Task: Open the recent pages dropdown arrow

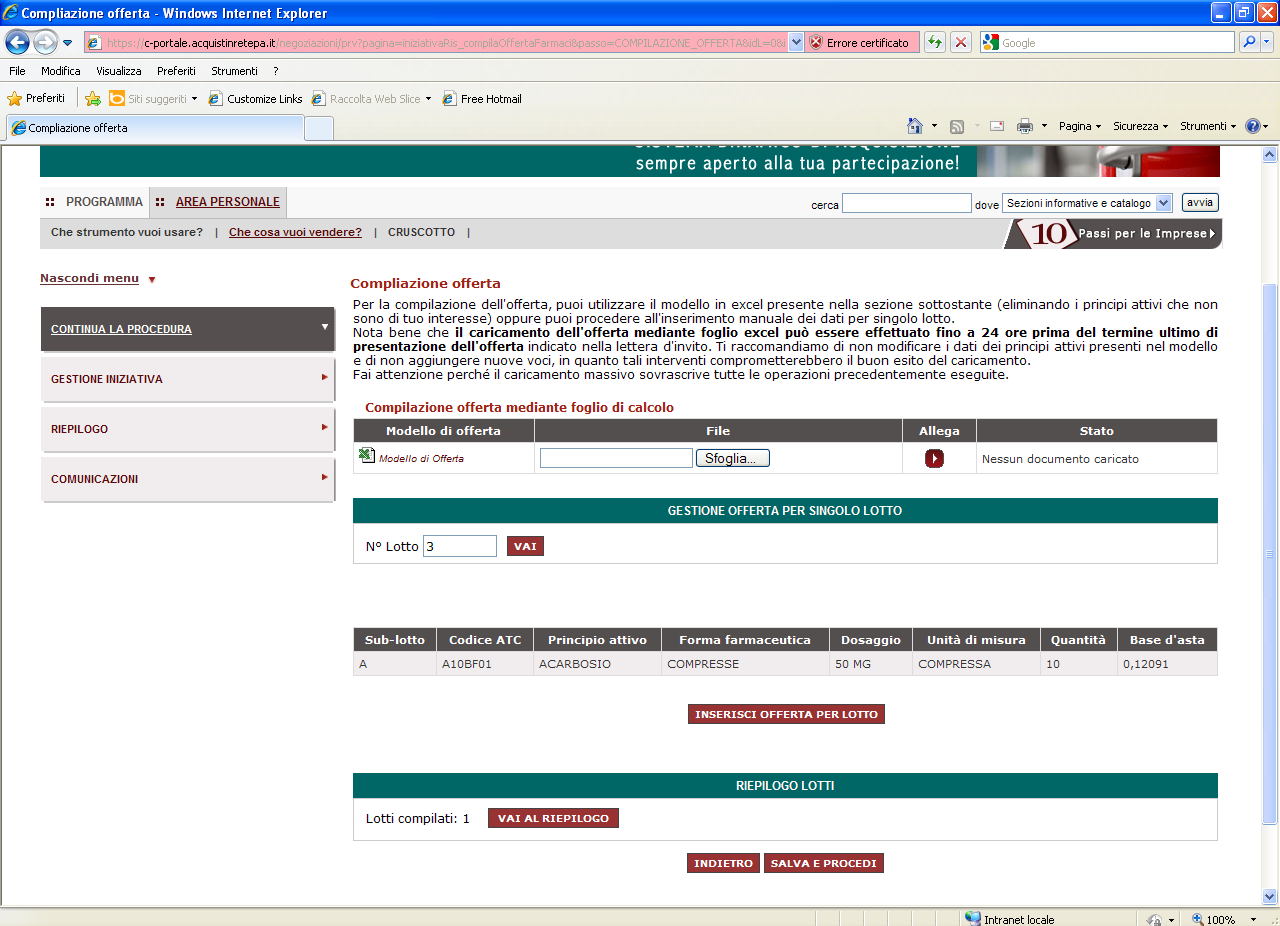Action: (x=68, y=43)
